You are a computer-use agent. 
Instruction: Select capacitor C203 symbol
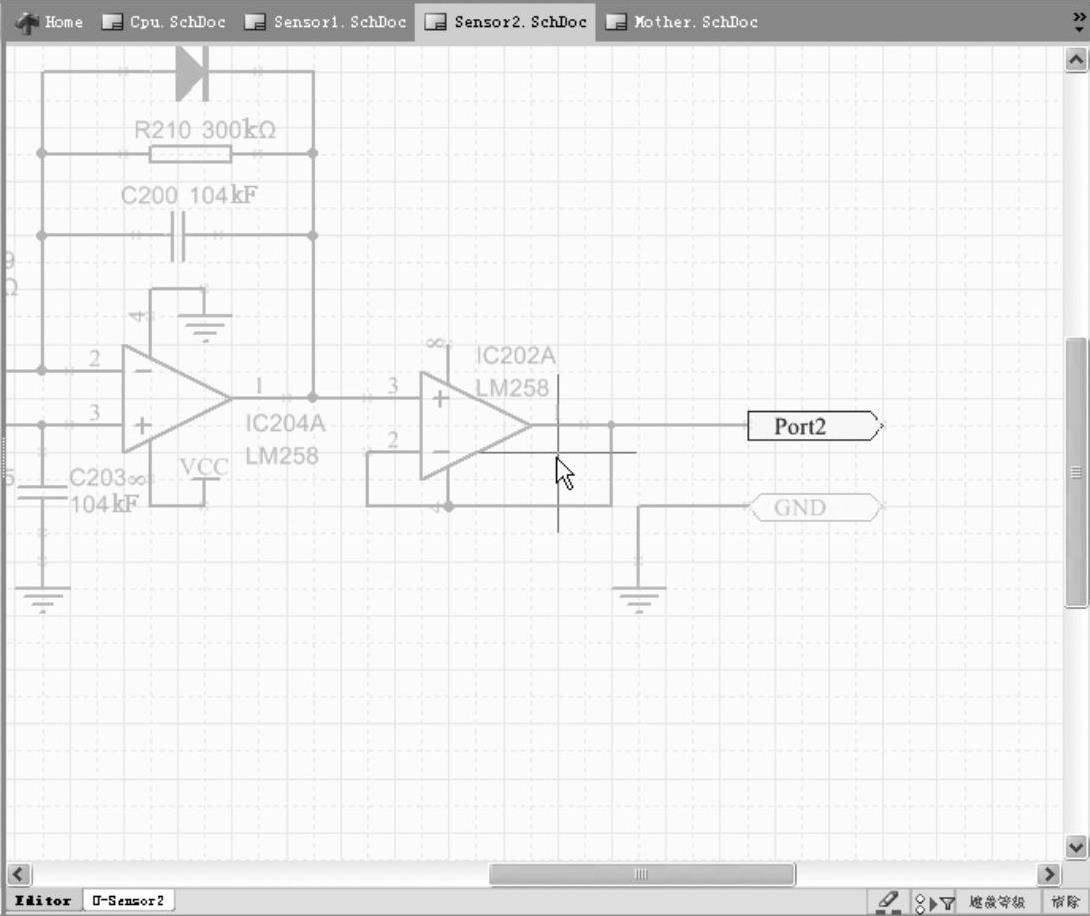tap(42, 493)
